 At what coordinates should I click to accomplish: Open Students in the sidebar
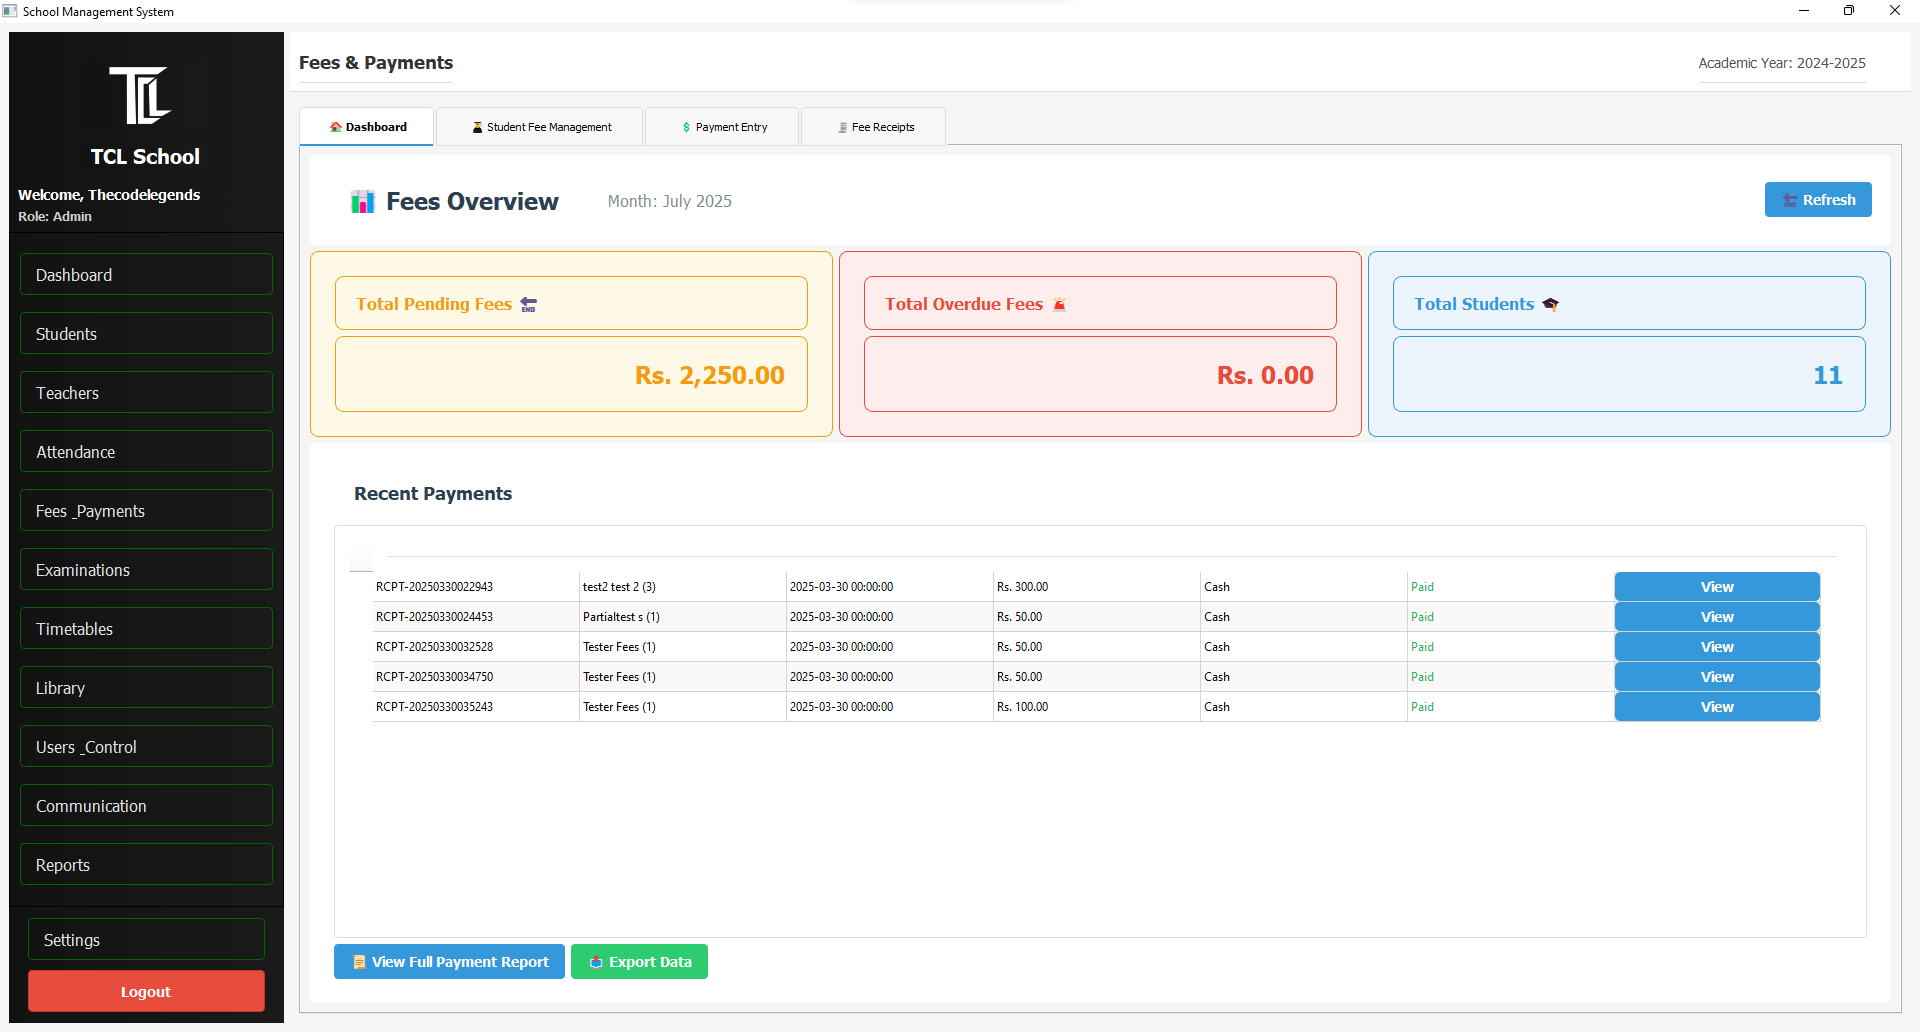(146, 334)
